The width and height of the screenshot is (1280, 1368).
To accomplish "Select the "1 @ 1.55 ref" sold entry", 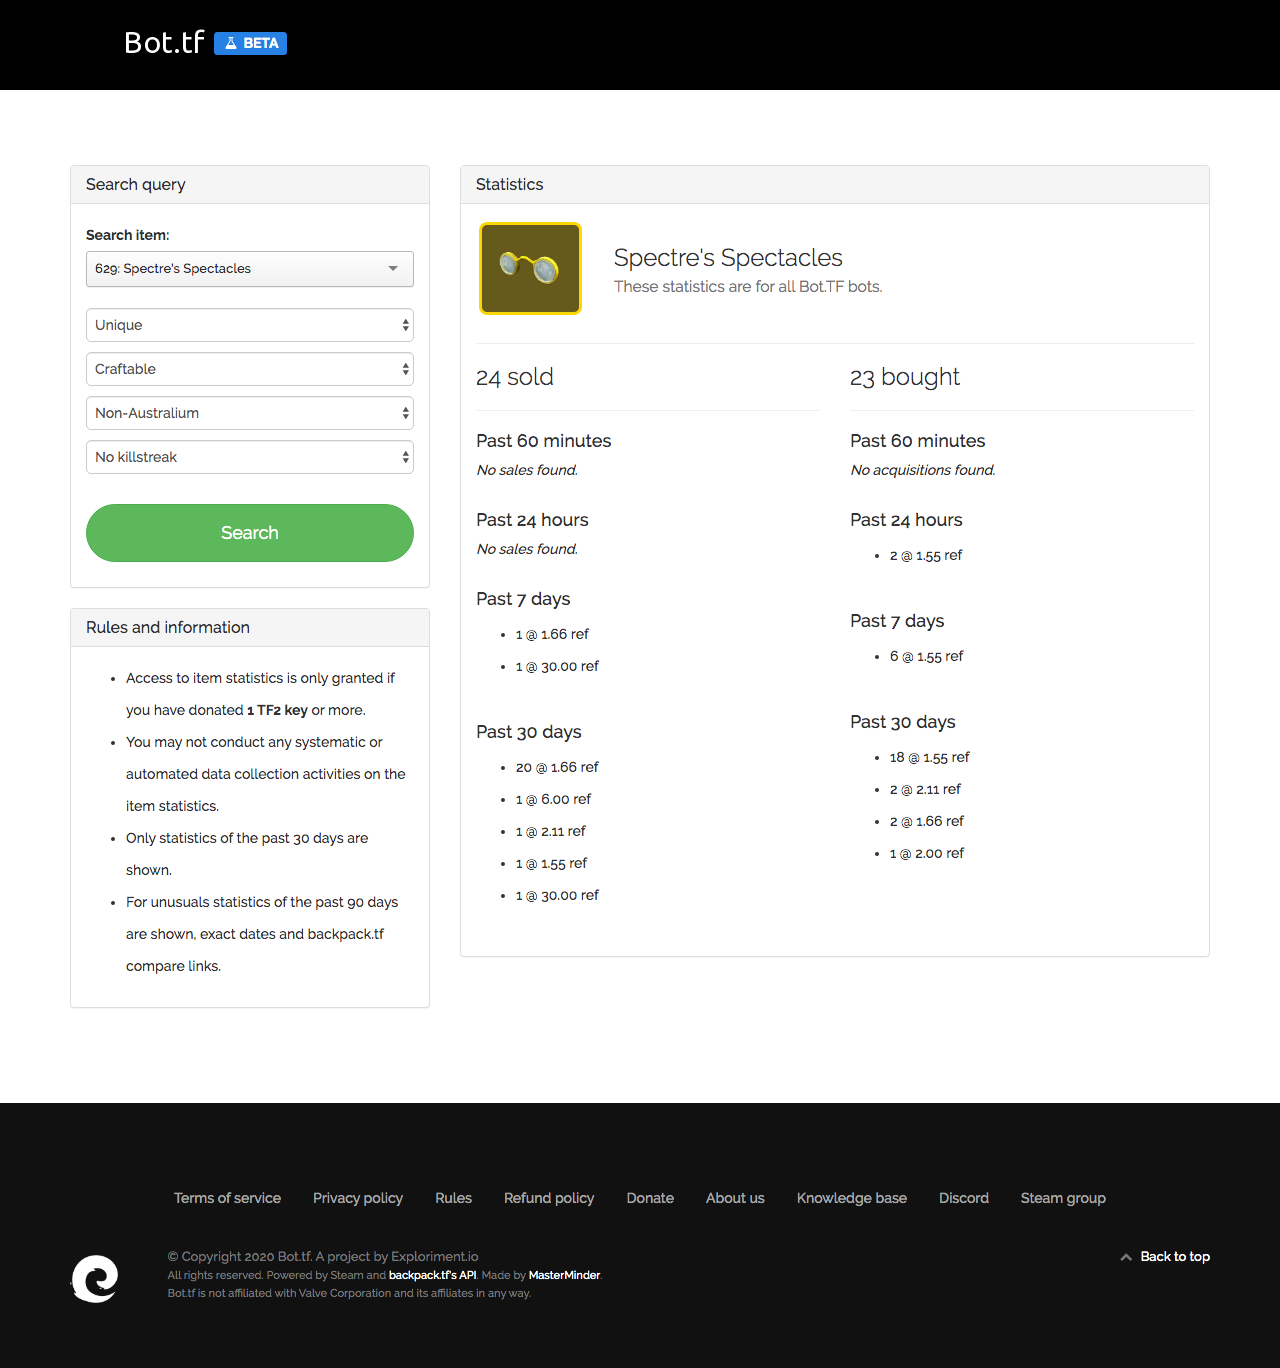I will tap(552, 863).
